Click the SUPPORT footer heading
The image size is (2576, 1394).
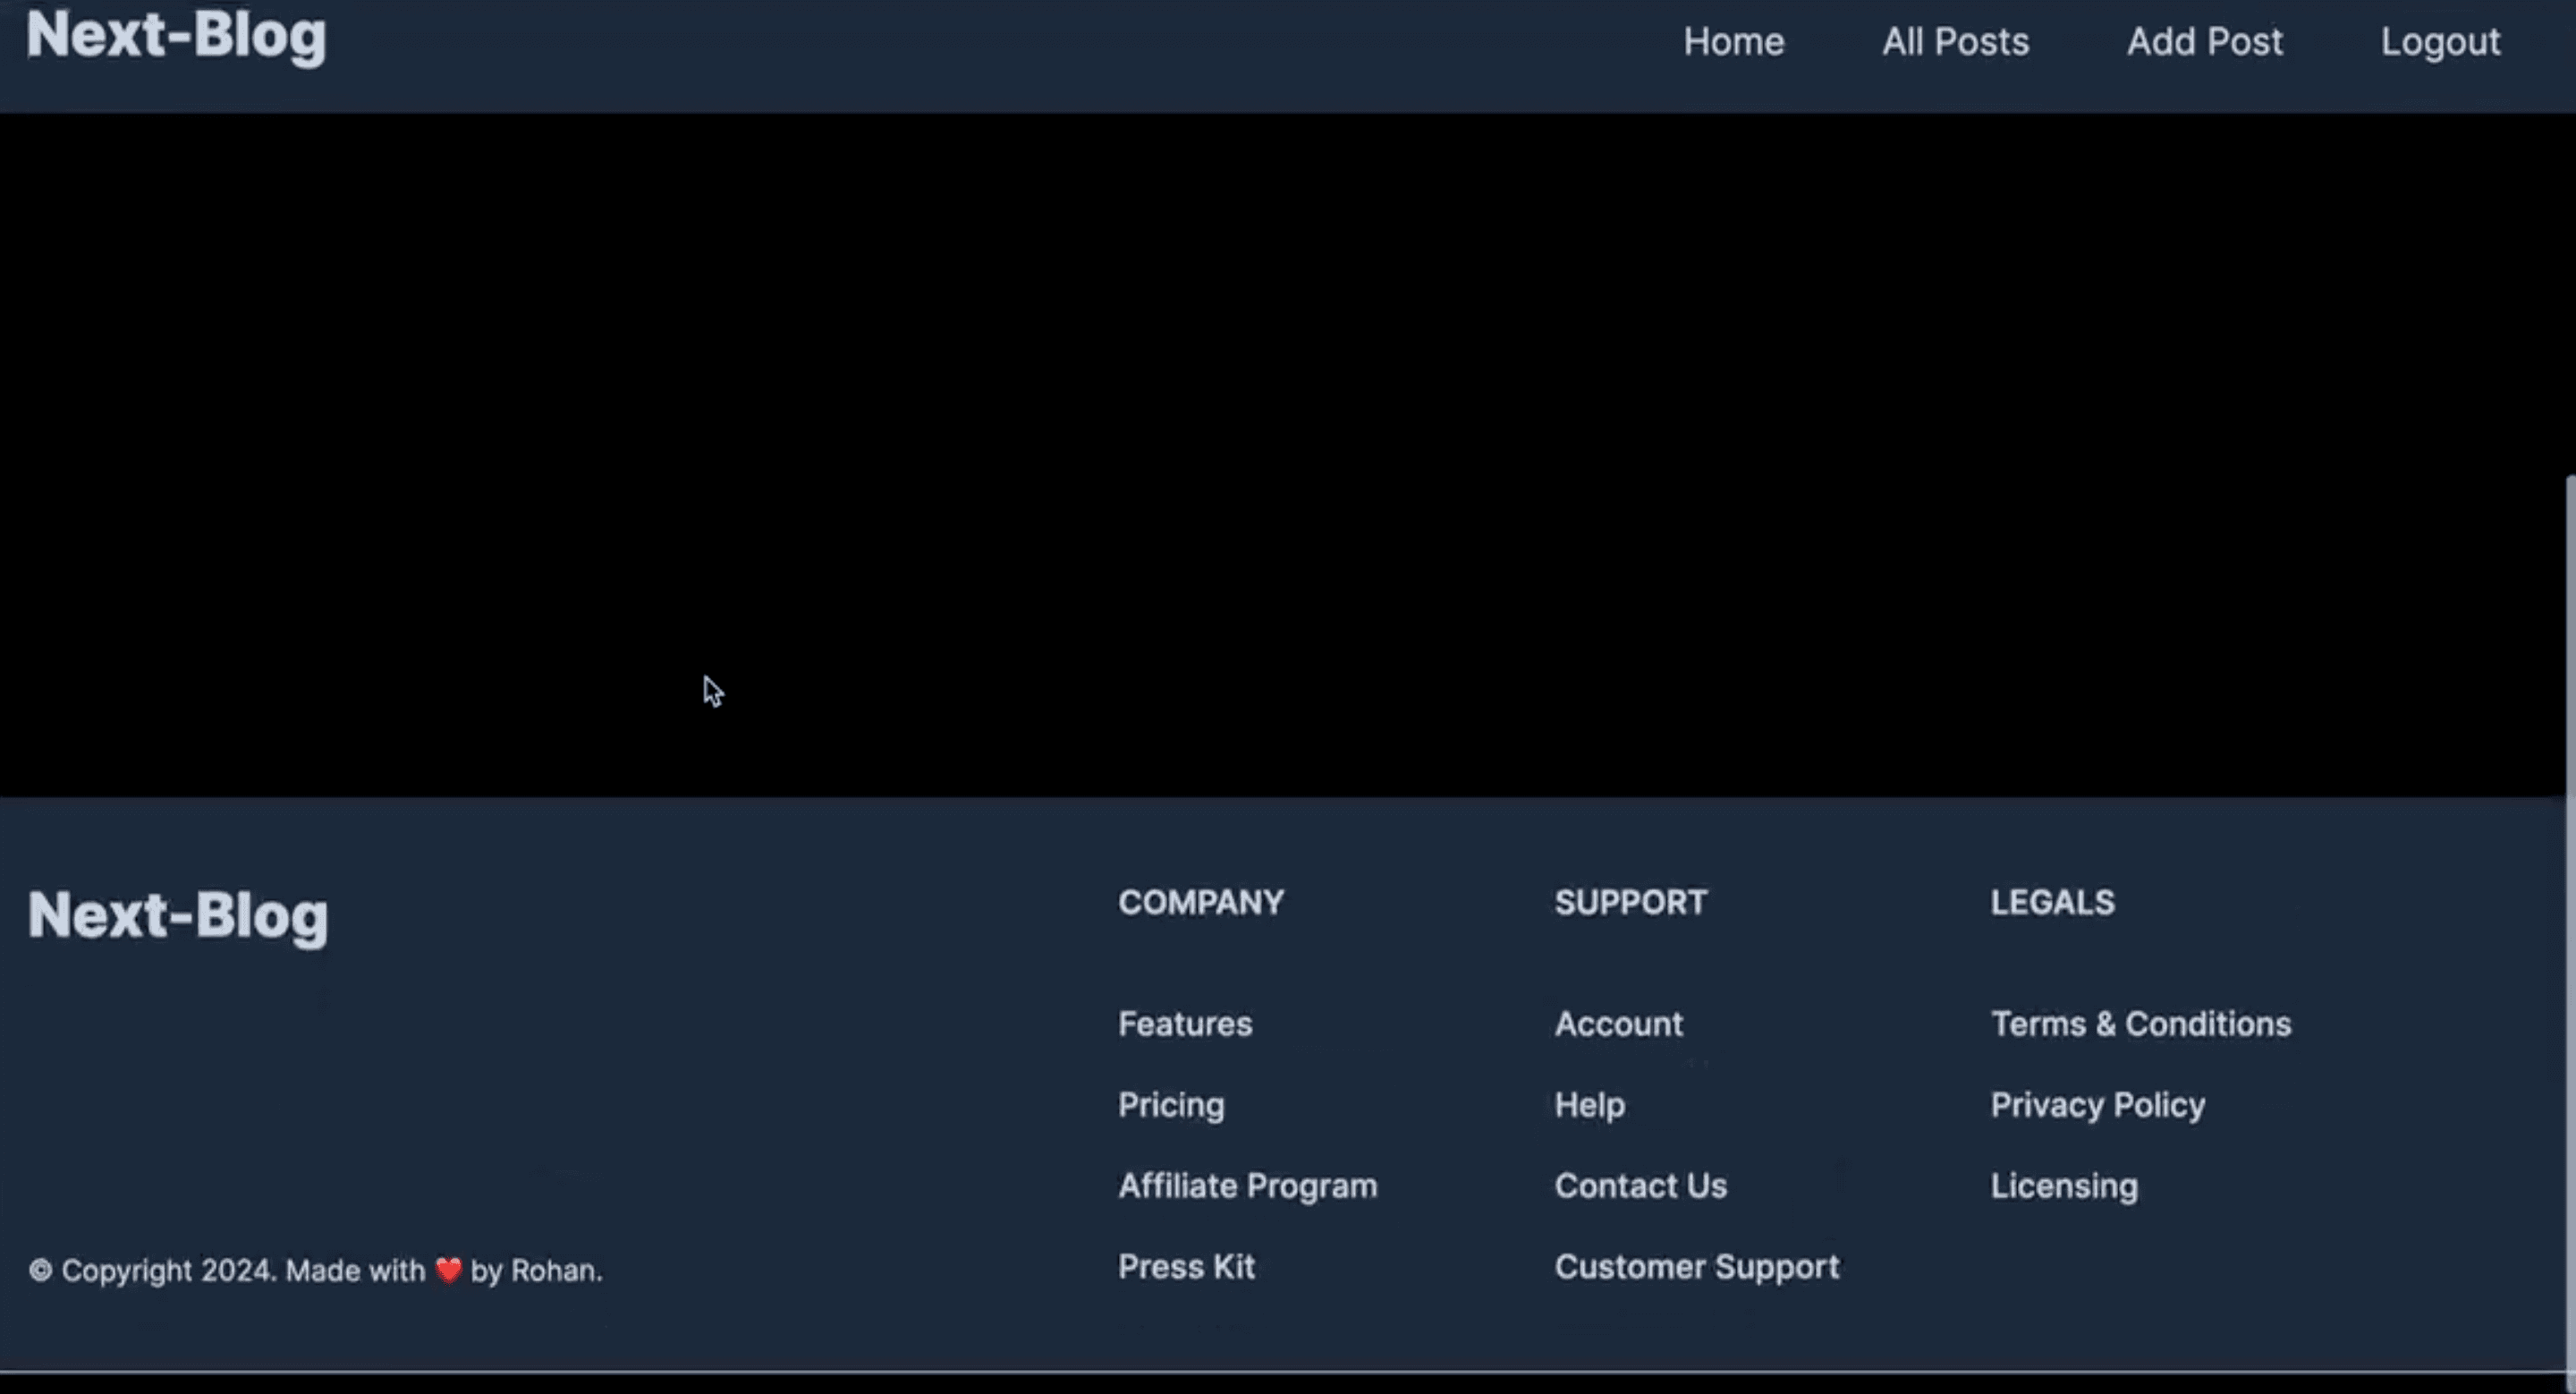tap(1630, 903)
